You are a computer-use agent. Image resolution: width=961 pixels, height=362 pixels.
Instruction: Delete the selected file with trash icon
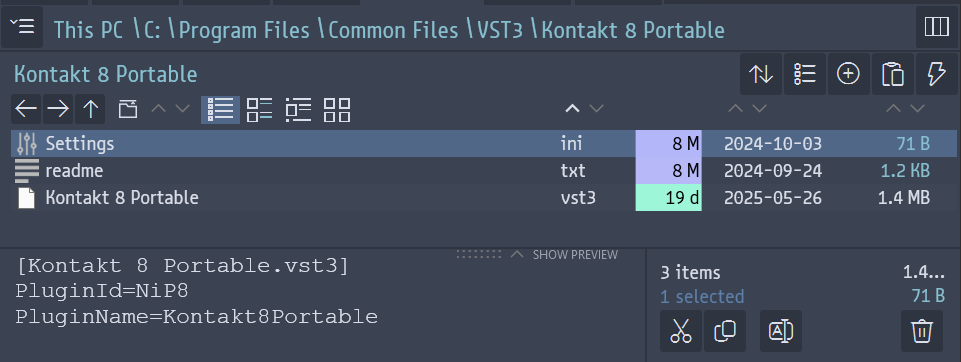[922, 331]
